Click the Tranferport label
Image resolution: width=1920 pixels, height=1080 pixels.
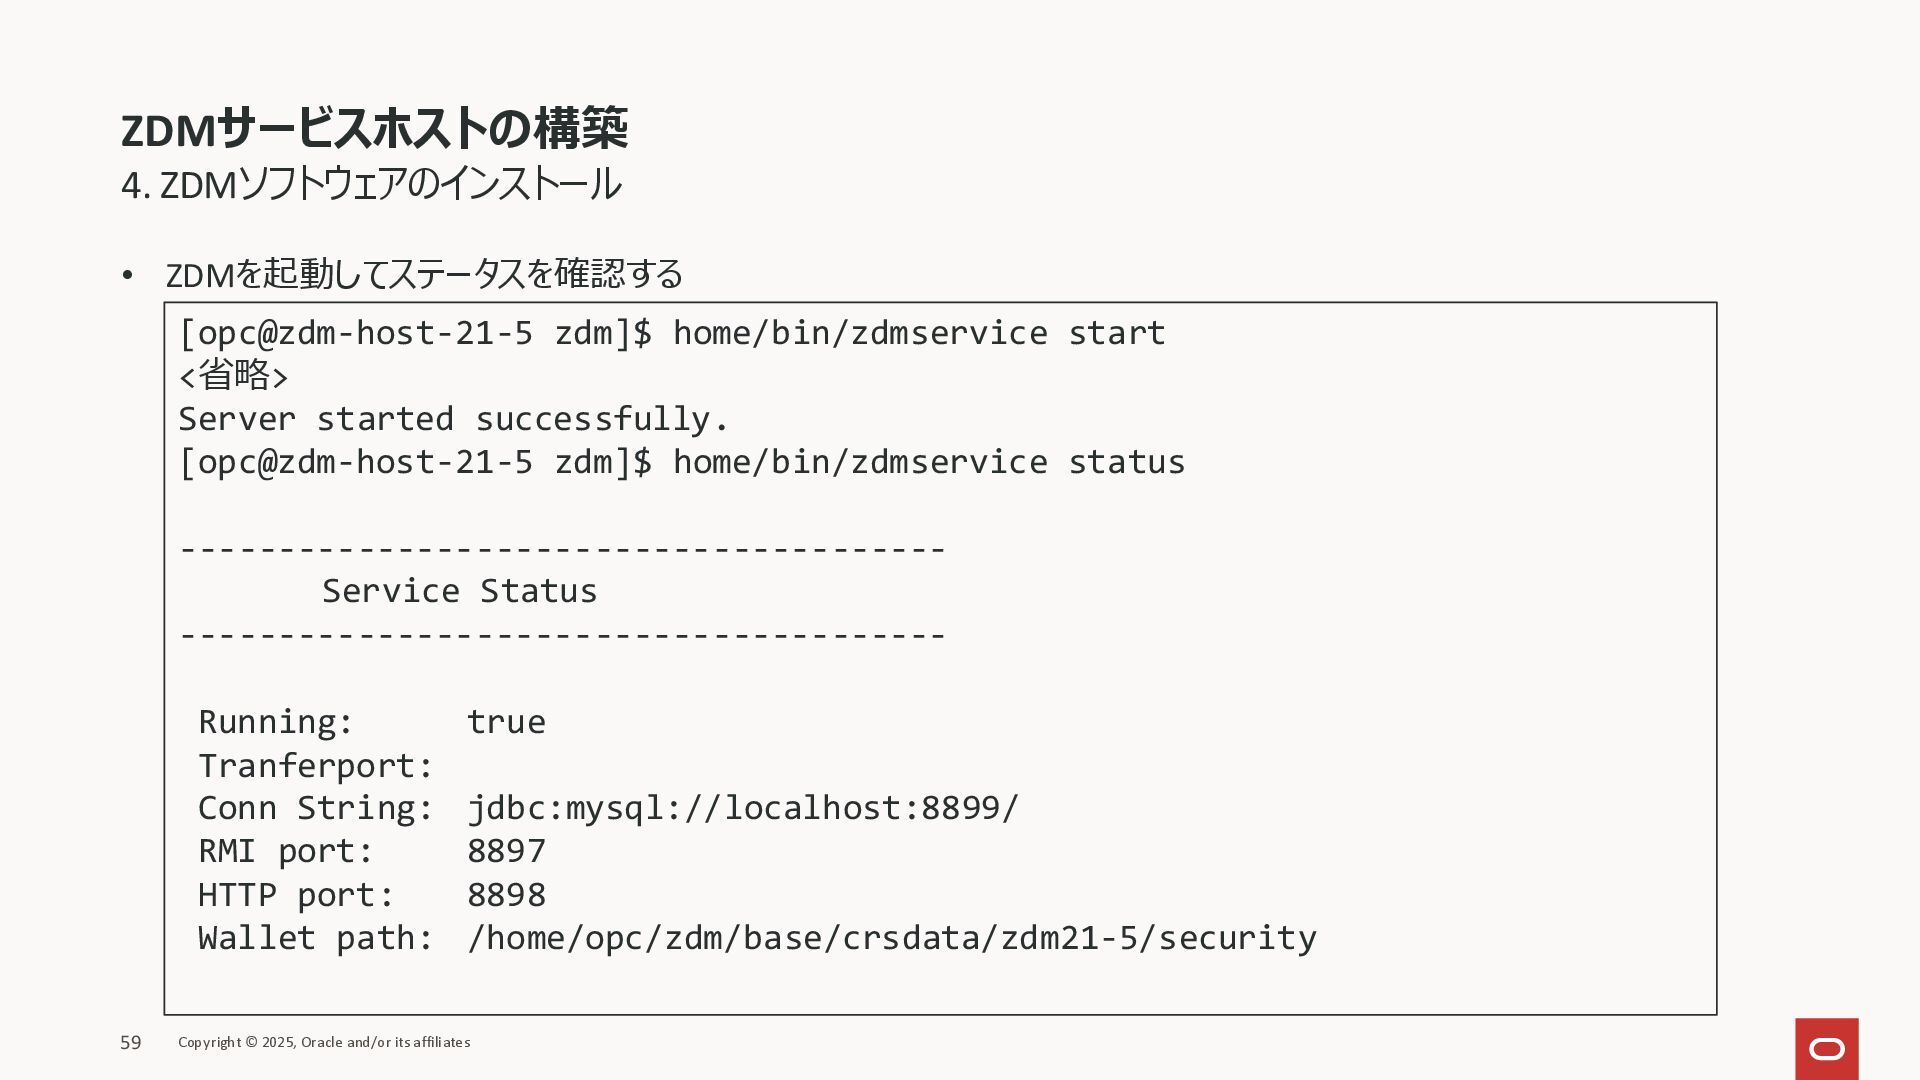pos(316,766)
